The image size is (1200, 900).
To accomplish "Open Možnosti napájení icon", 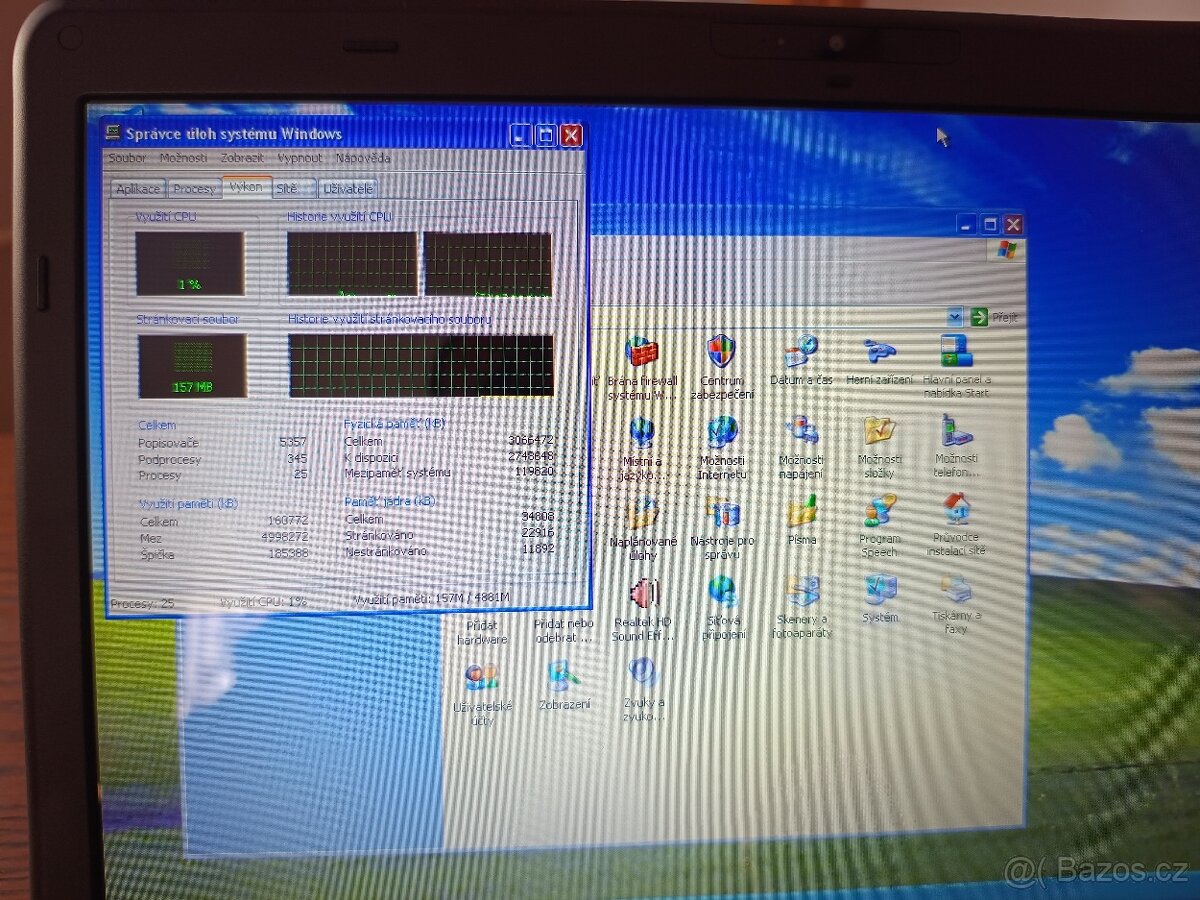I will tap(801, 432).
